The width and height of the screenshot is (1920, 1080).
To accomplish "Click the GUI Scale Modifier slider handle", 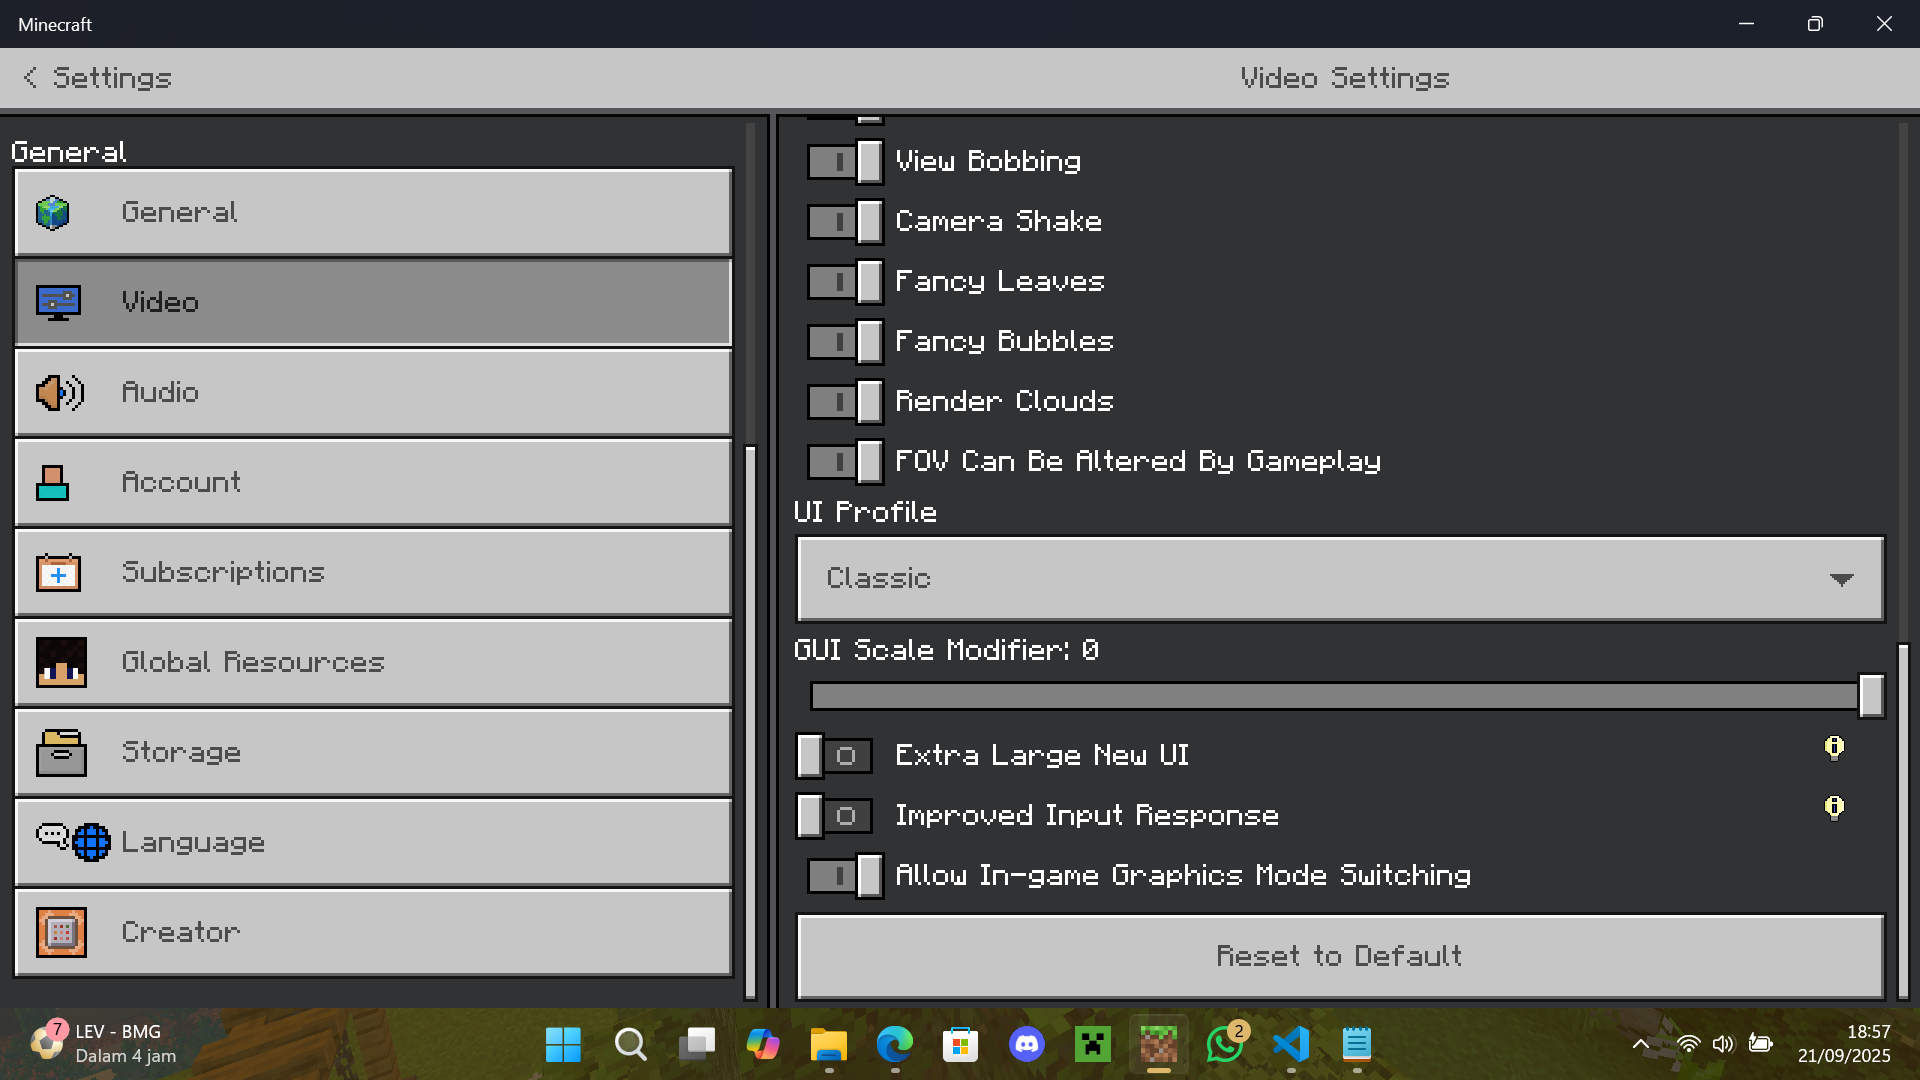I will [x=1871, y=696].
